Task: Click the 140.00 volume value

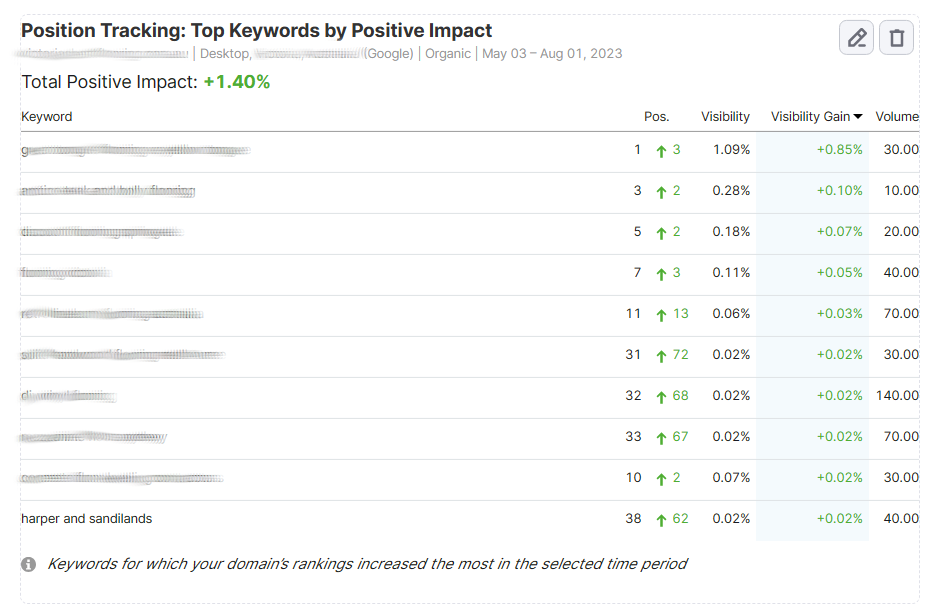Action: tap(897, 396)
